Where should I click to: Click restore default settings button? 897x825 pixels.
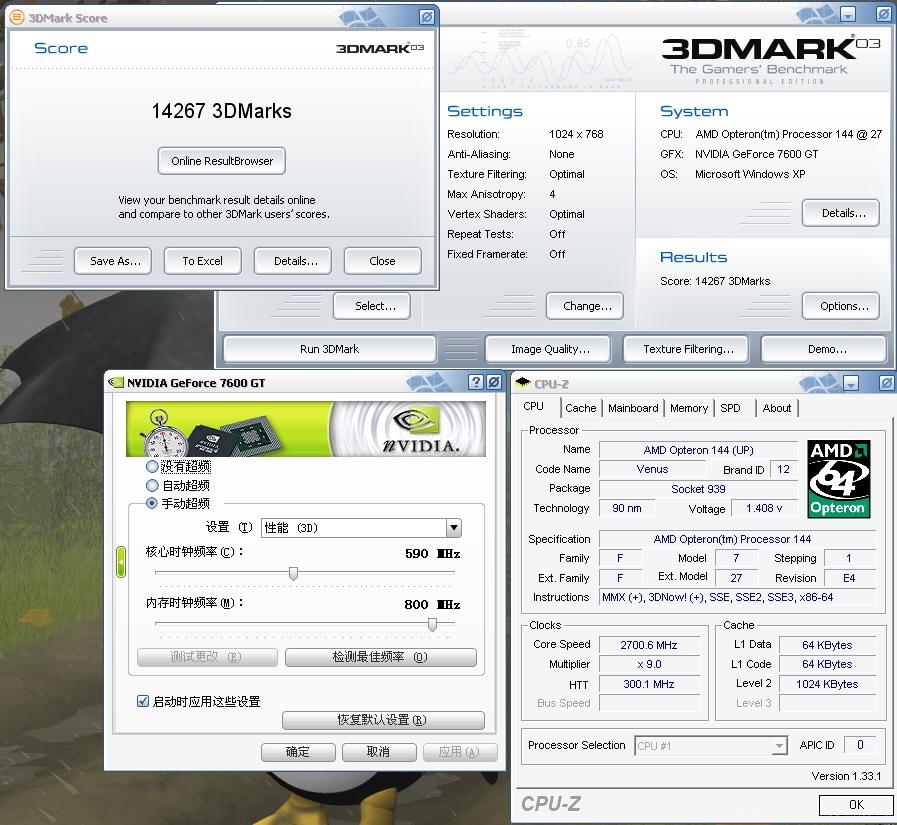click(x=383, y=720)
